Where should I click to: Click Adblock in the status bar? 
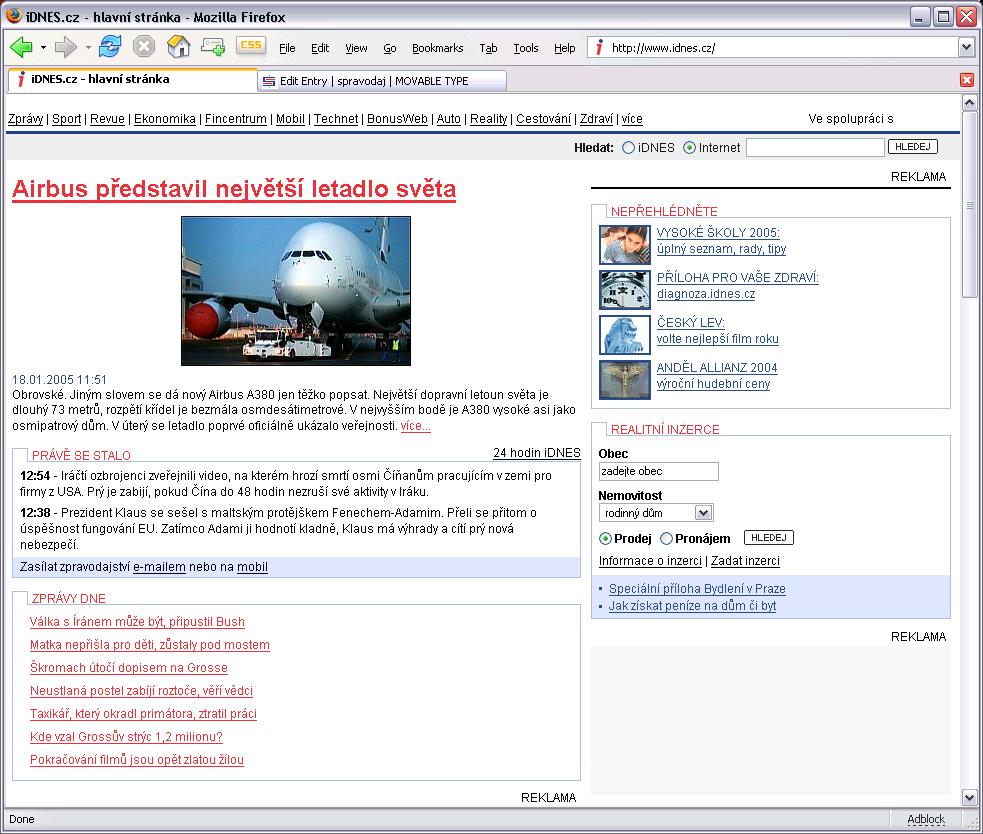tap(926, 819)
